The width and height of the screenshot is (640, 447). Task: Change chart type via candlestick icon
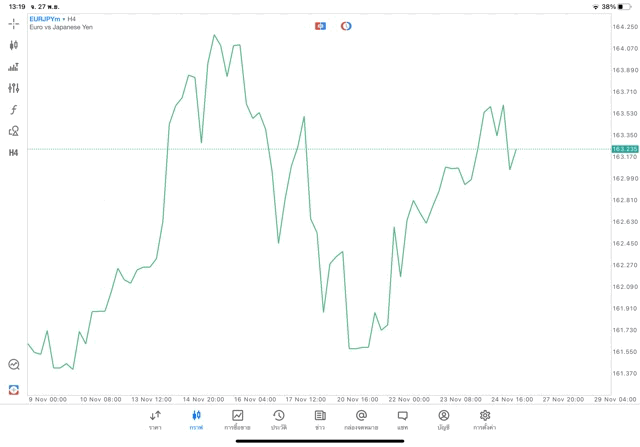14,45
